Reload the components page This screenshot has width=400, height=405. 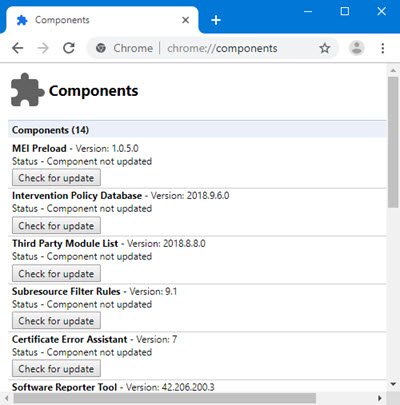[x=69, y=48]
